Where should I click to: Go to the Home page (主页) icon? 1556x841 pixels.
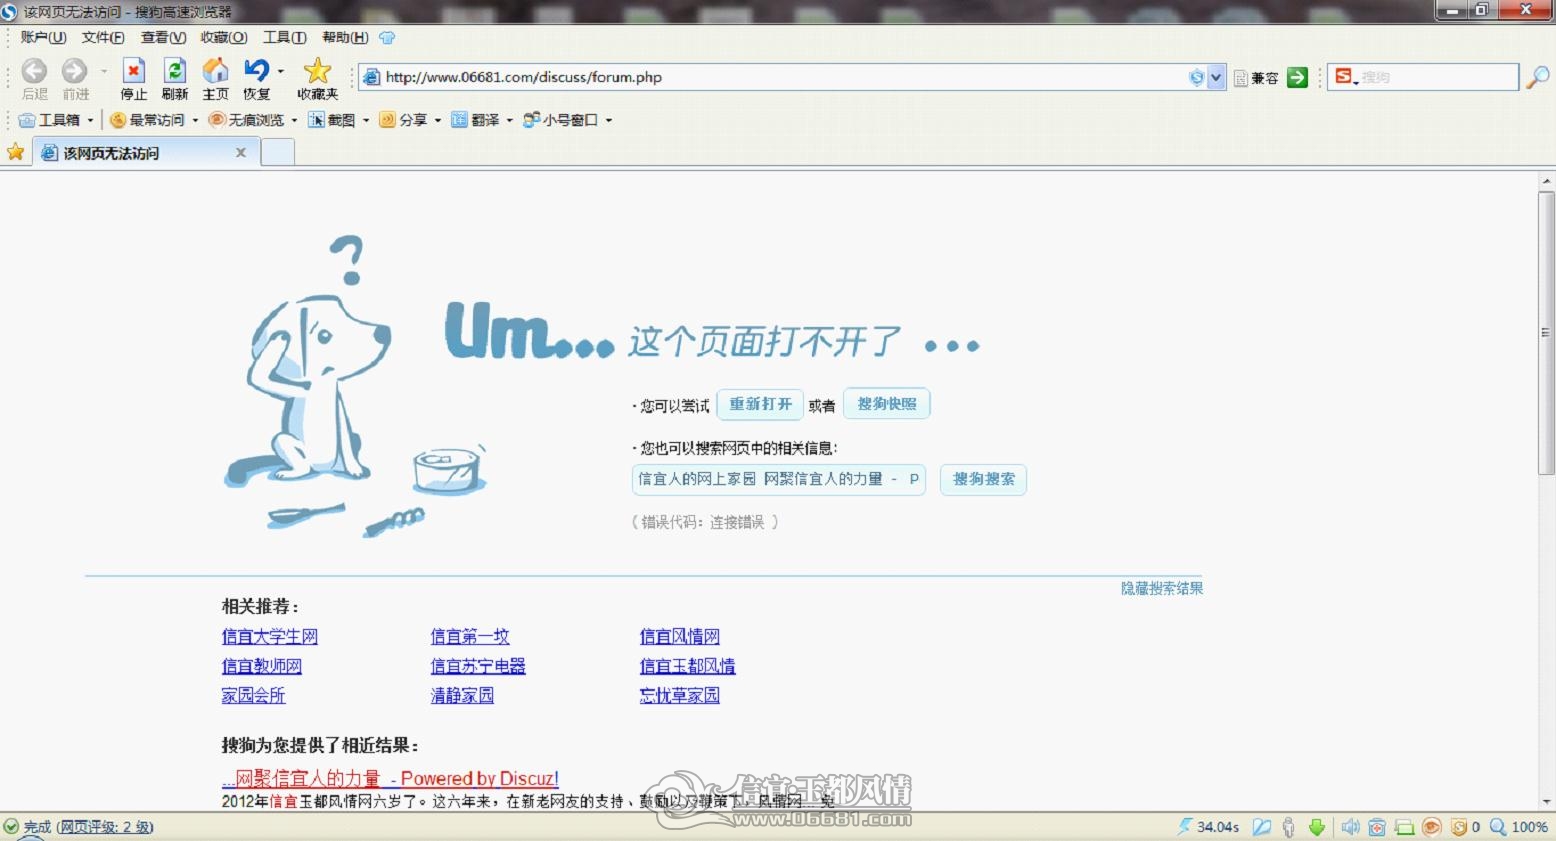(215, 71)
